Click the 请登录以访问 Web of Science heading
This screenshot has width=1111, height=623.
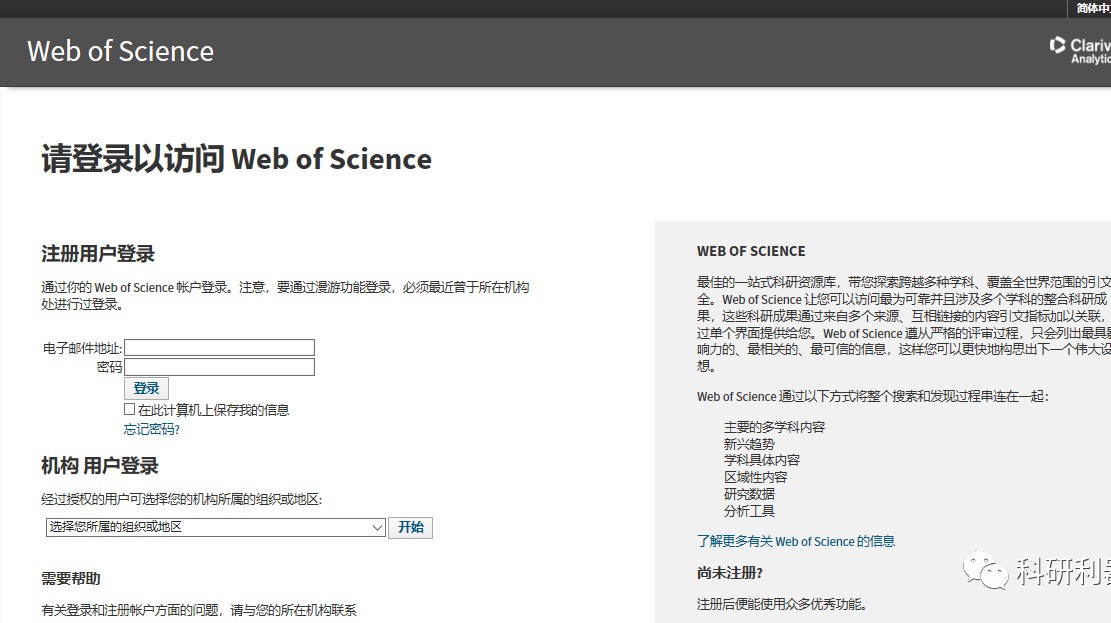[237, 158]
